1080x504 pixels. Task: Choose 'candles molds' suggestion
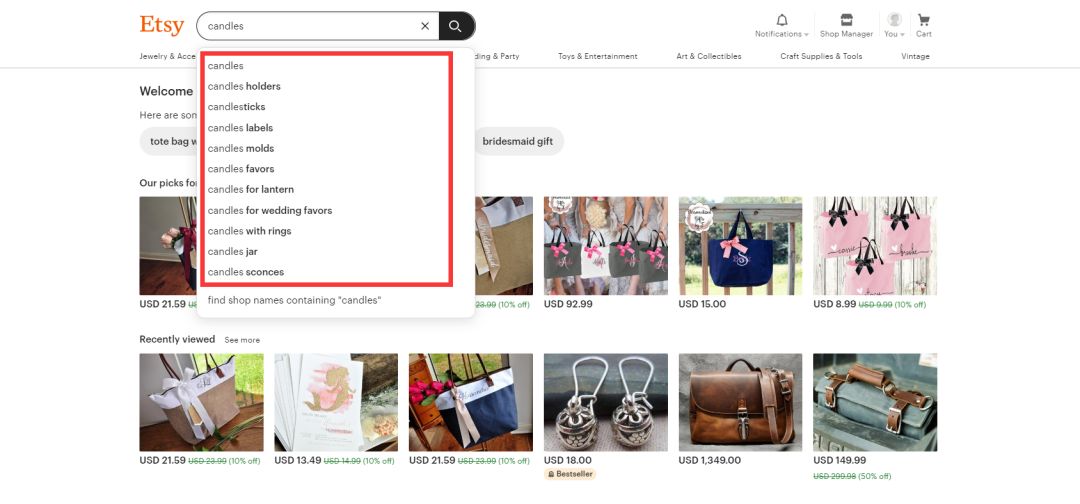pyautogui.click(x=241, y=149)
